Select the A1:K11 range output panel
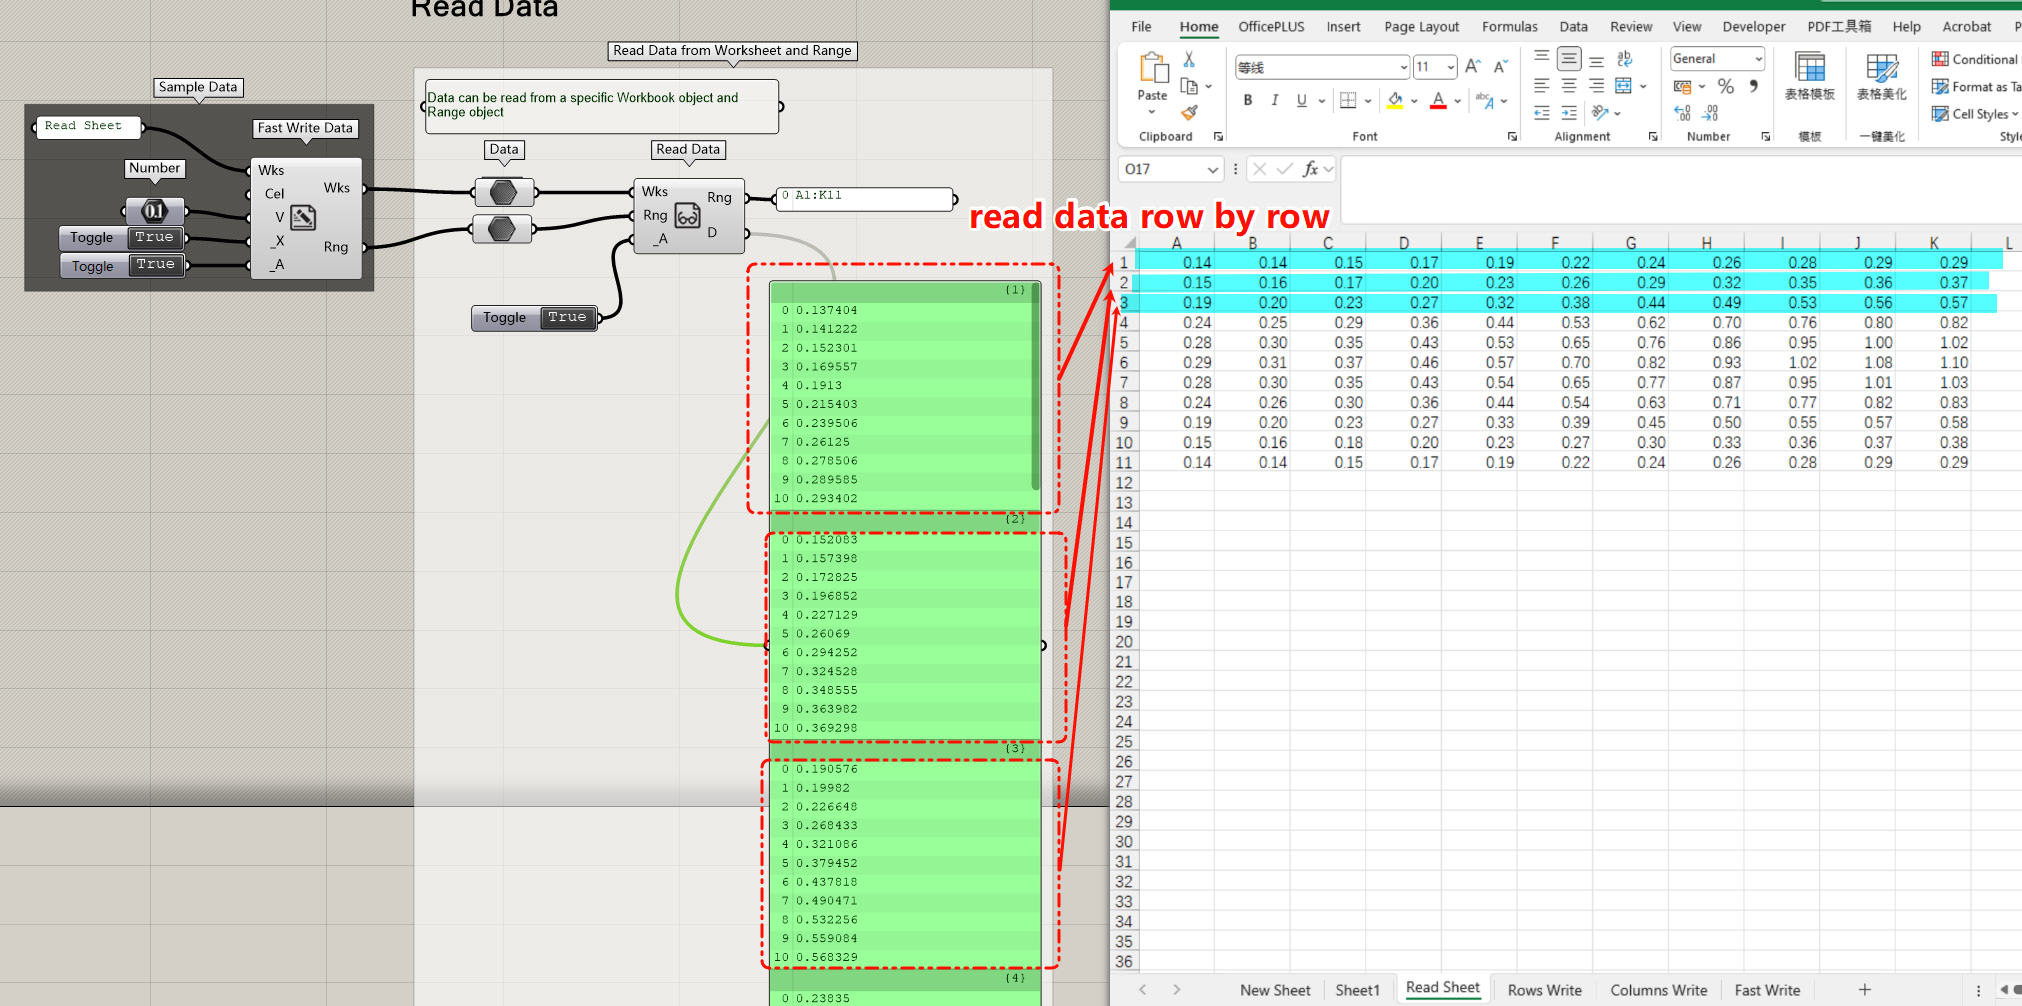 click(865, 199)
